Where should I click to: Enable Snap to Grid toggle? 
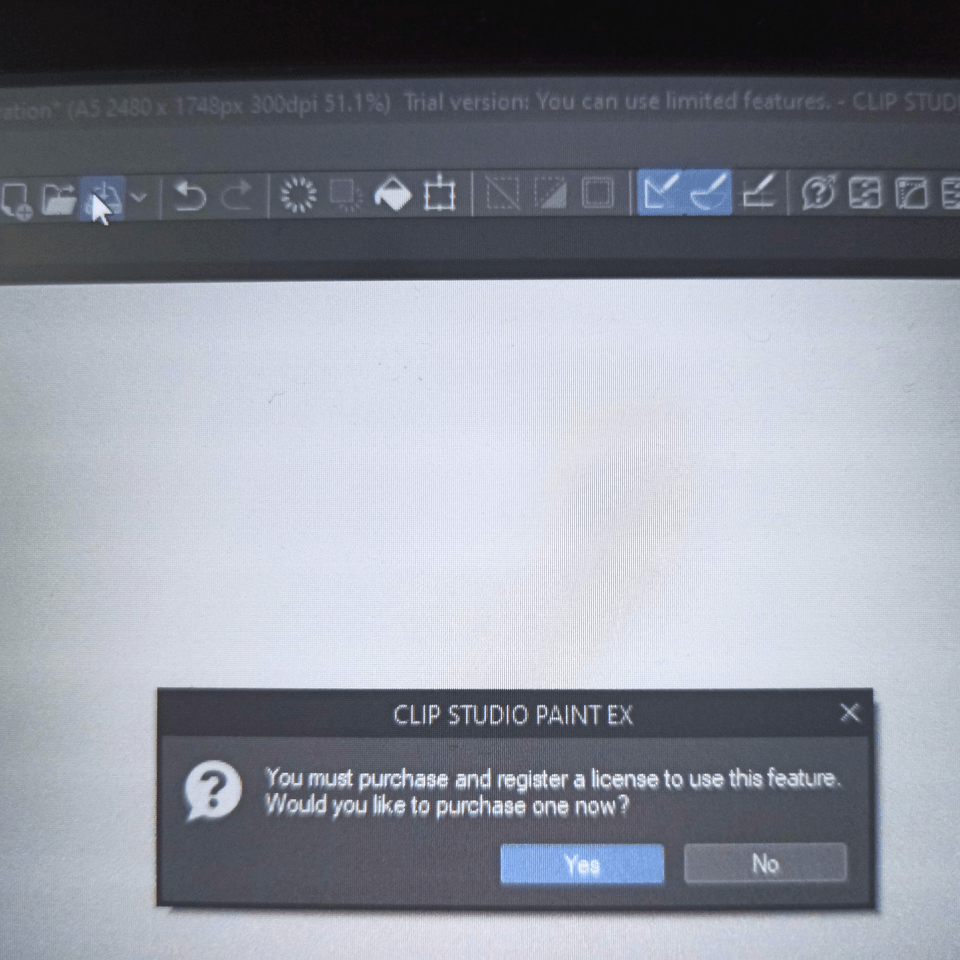(x=759, y=192)
